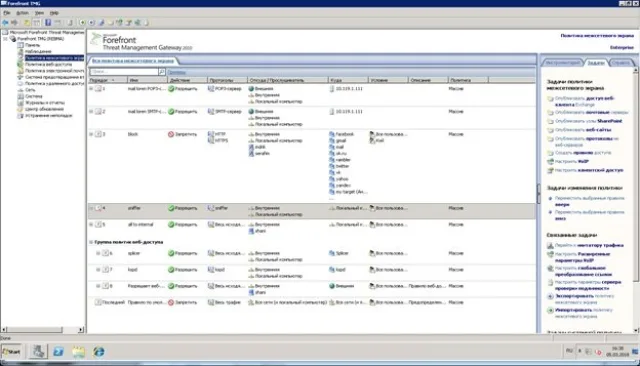Image resolution: width=640 pixels, height=366 pixels.
Task: Click the Windows Explorer folder icon in the taskbar
Action: point(78,351)
